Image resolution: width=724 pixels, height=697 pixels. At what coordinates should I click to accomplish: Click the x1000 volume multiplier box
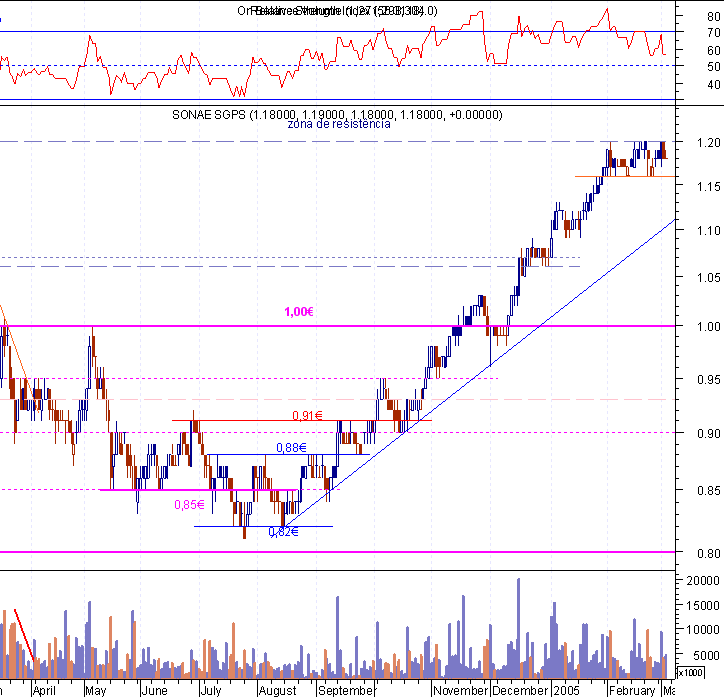coord(690,673)
